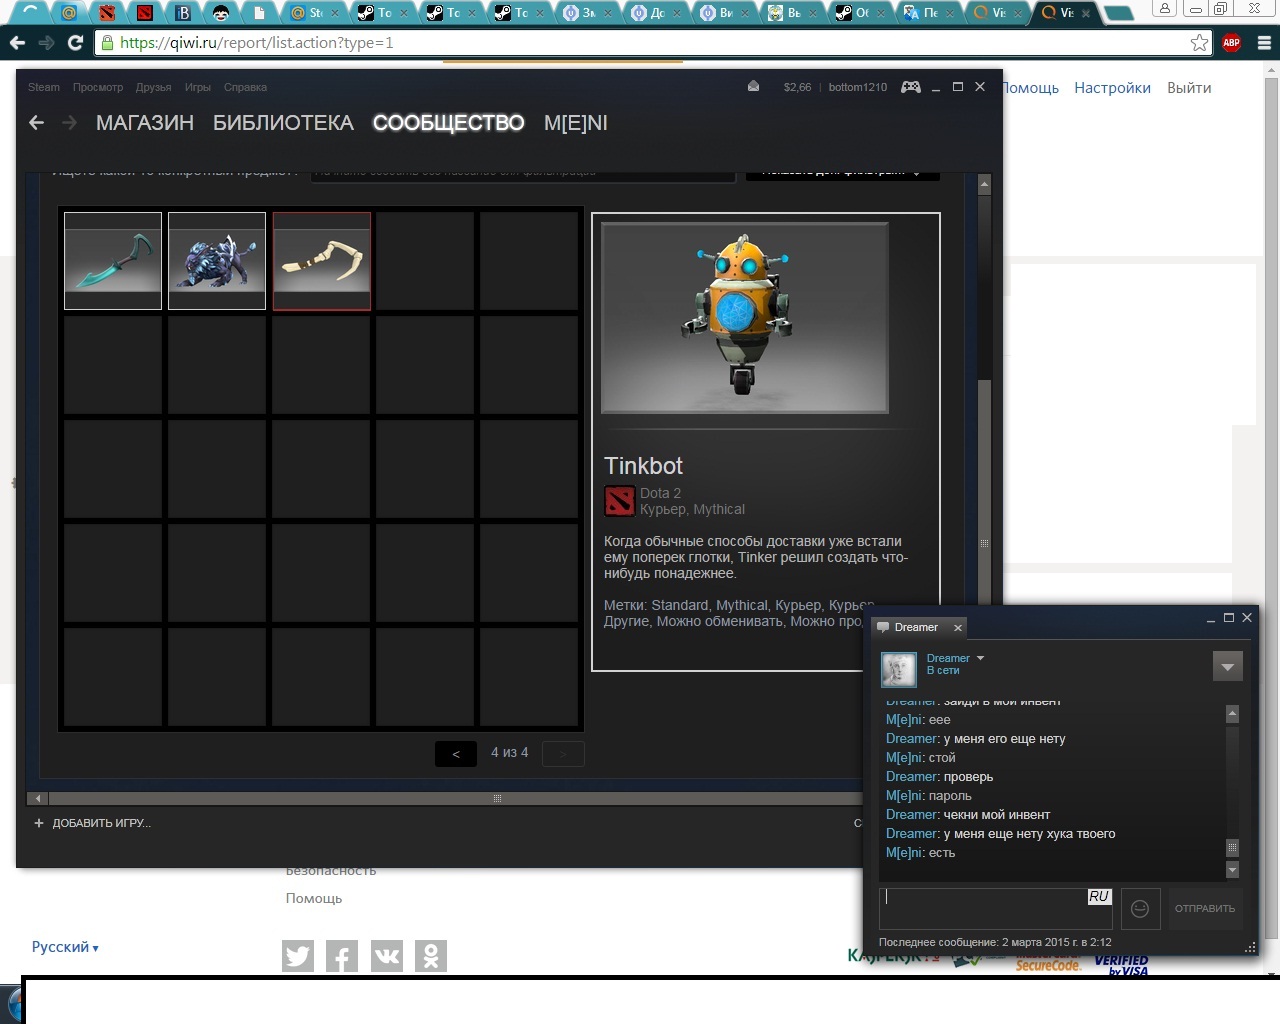Go to МАГАЗИН section
The width and height of the screenshot is (1280, 1024).
coord(145,123)
